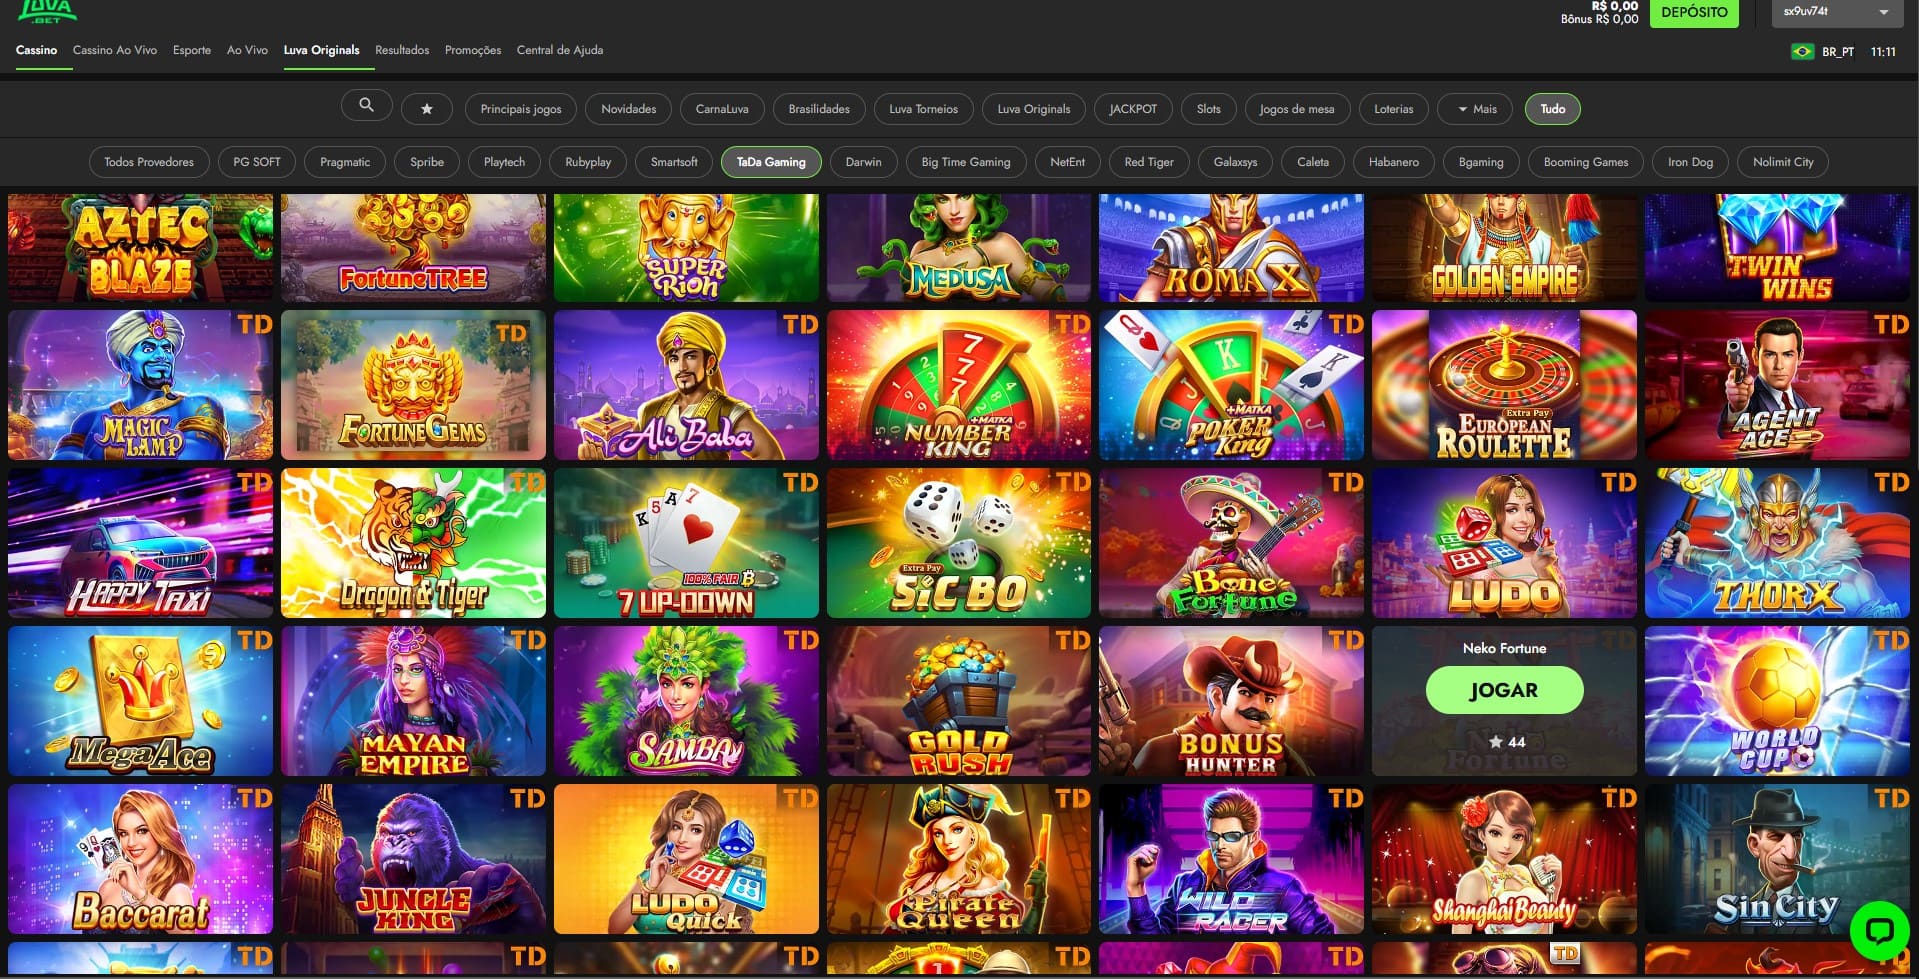
Task: Click JOGAR on Neko Fortune
Action: 1504,690
